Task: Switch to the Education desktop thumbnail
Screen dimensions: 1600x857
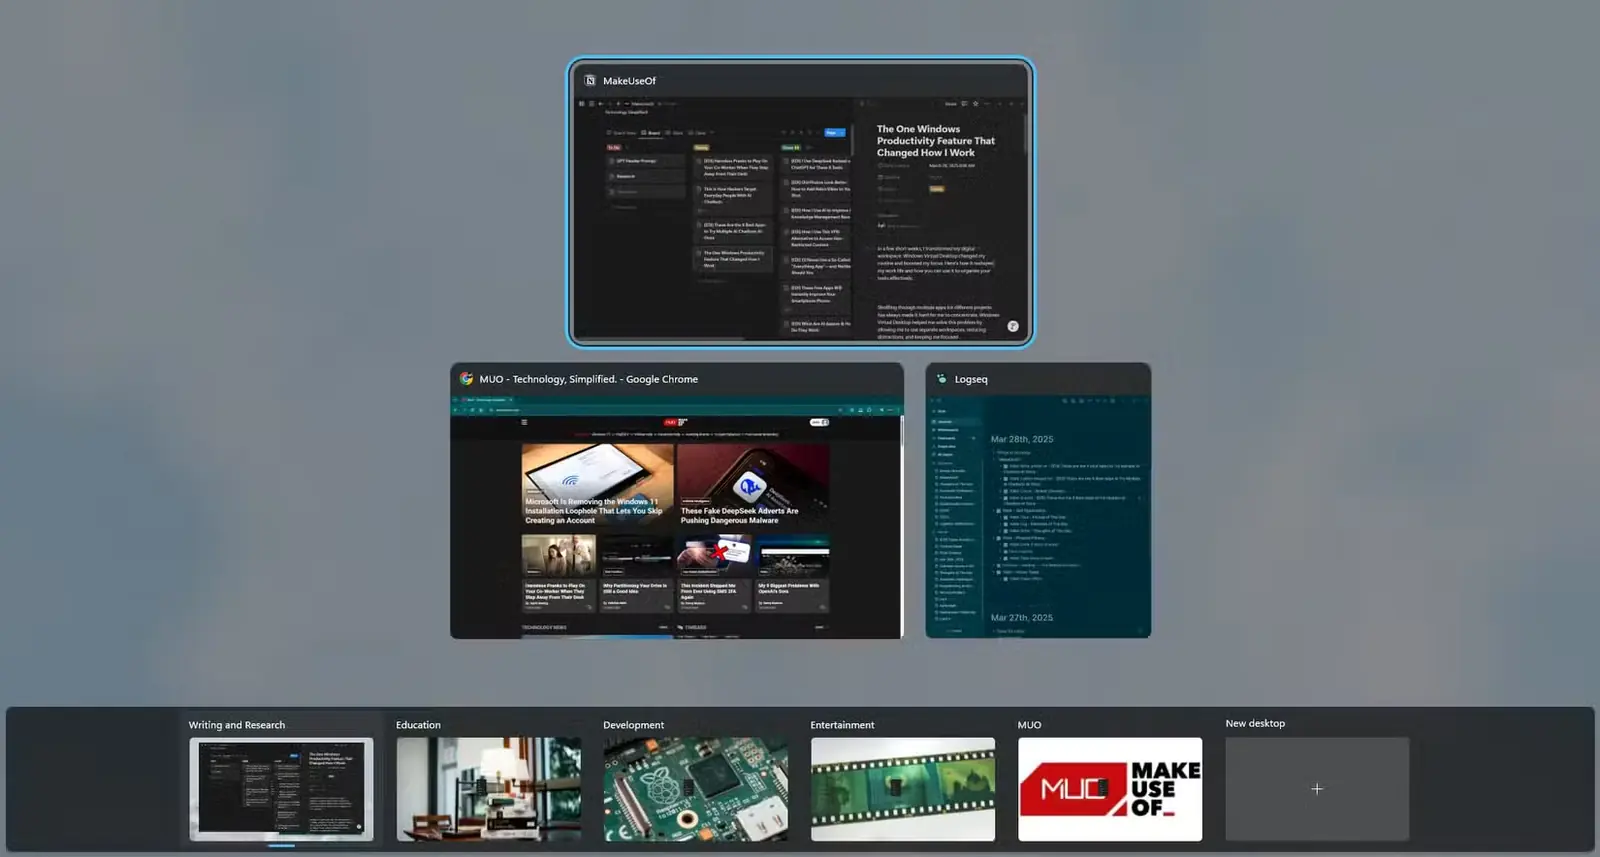Action: [x=489, y=789]
